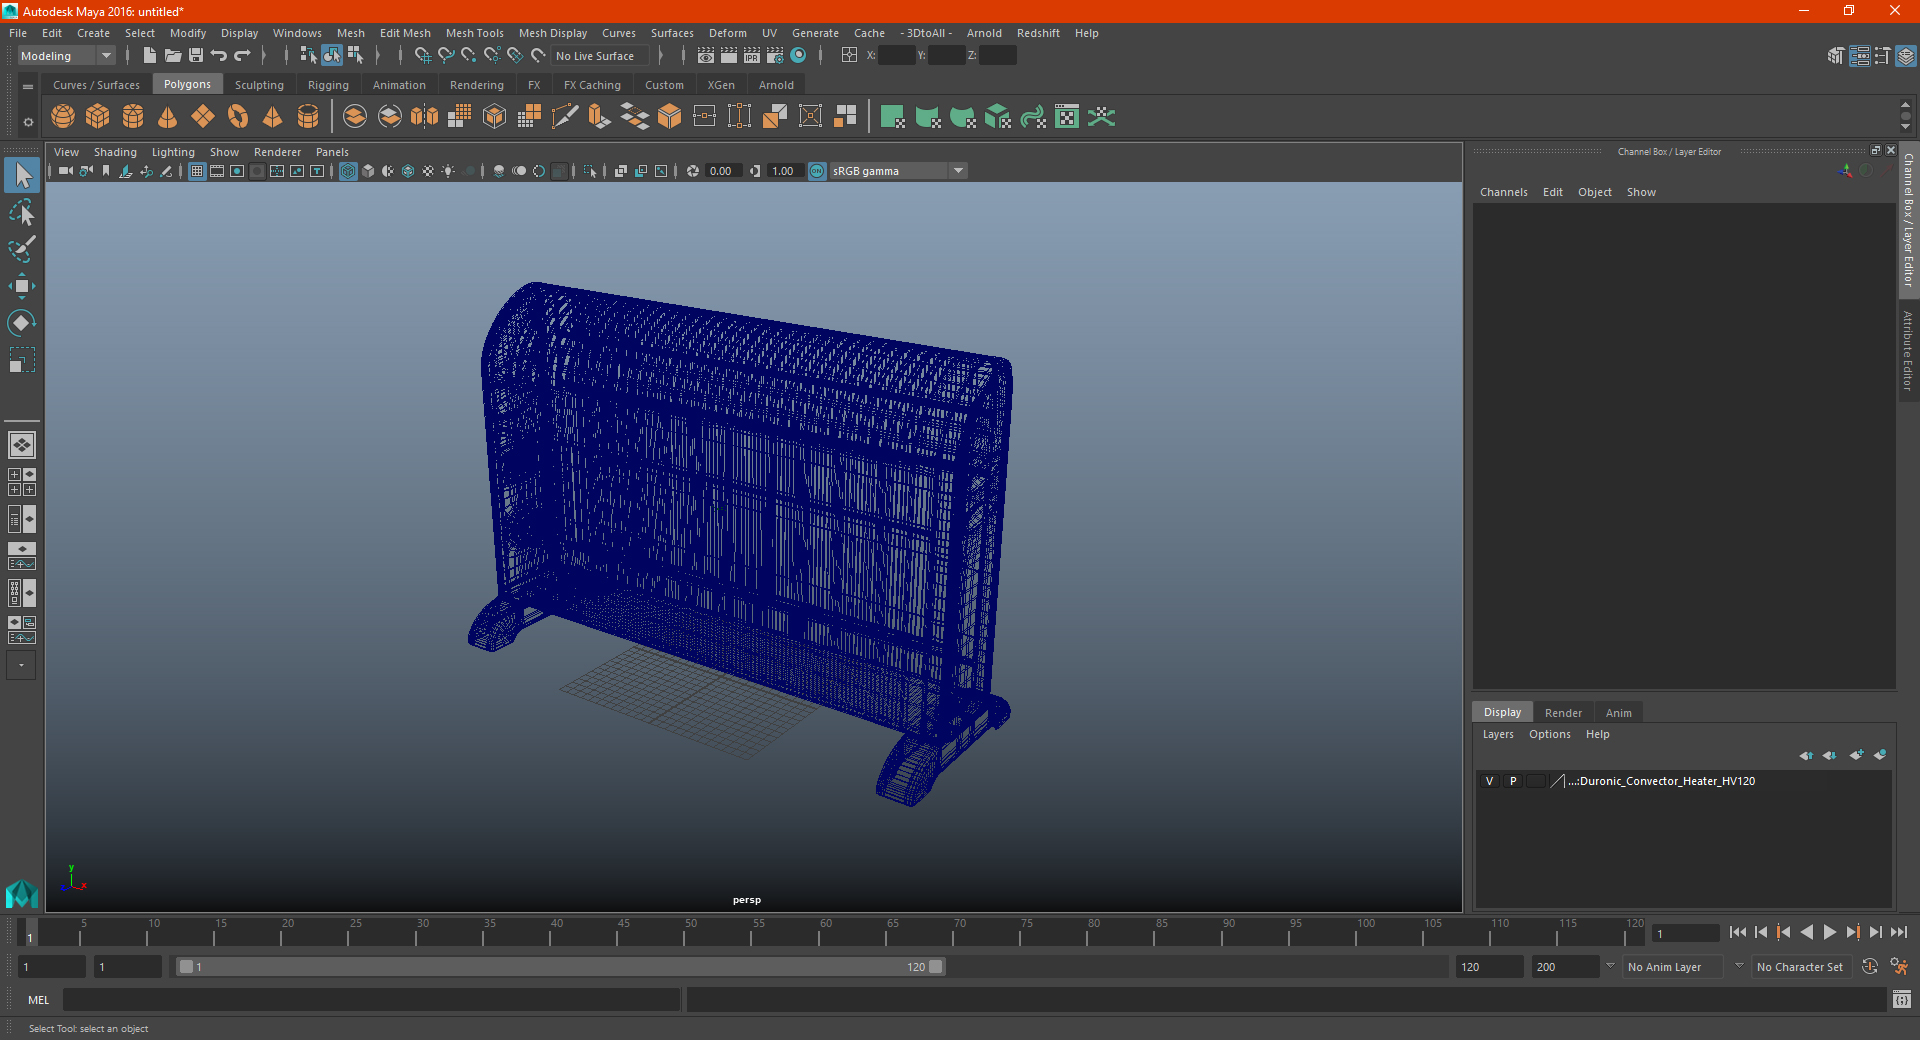The height and width of the screenshot is (1040, 1920).
Task: Create a polygon cylinder from the shelf
Action: tap(133, 117)
